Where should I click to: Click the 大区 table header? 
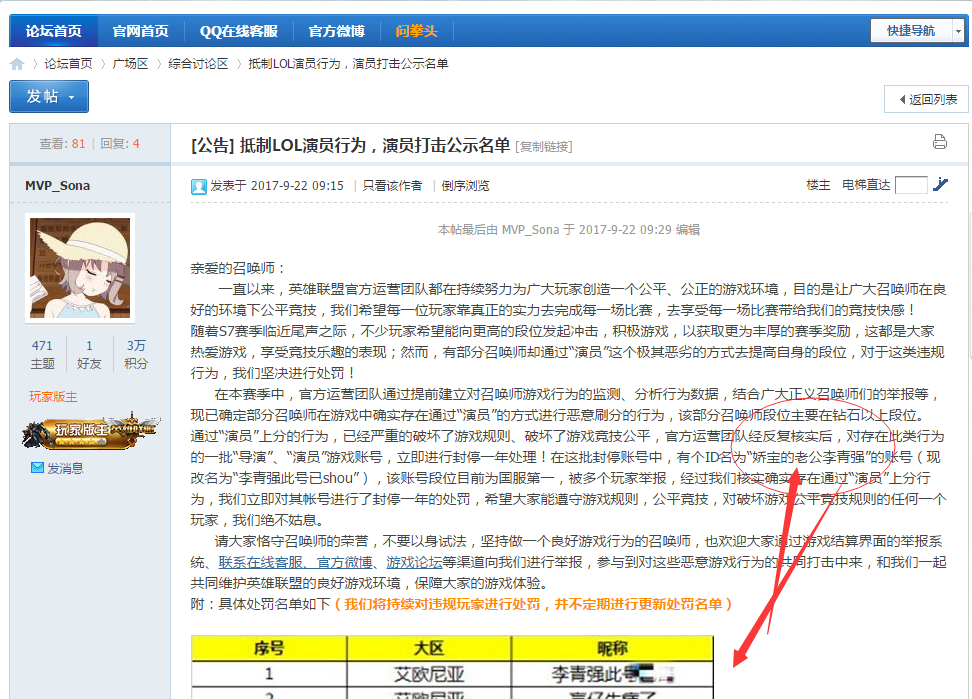point(429,649)
